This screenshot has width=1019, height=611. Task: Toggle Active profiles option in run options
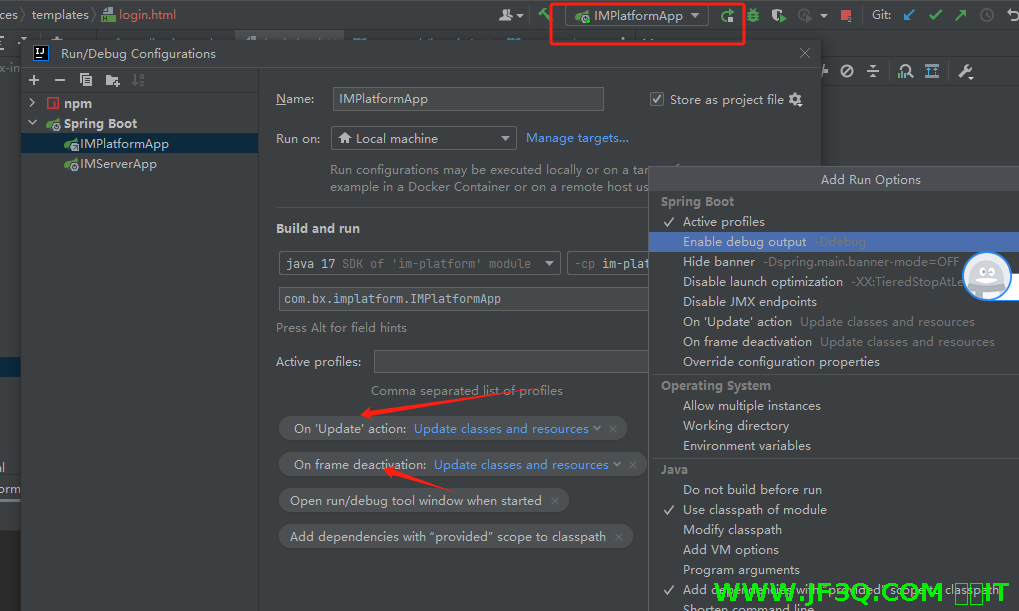[x=723, y=222]
